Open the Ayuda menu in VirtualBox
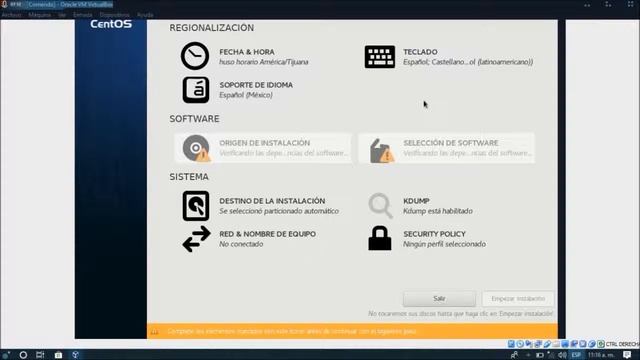This screenshot has height=360, width=640. click(145, 15)
